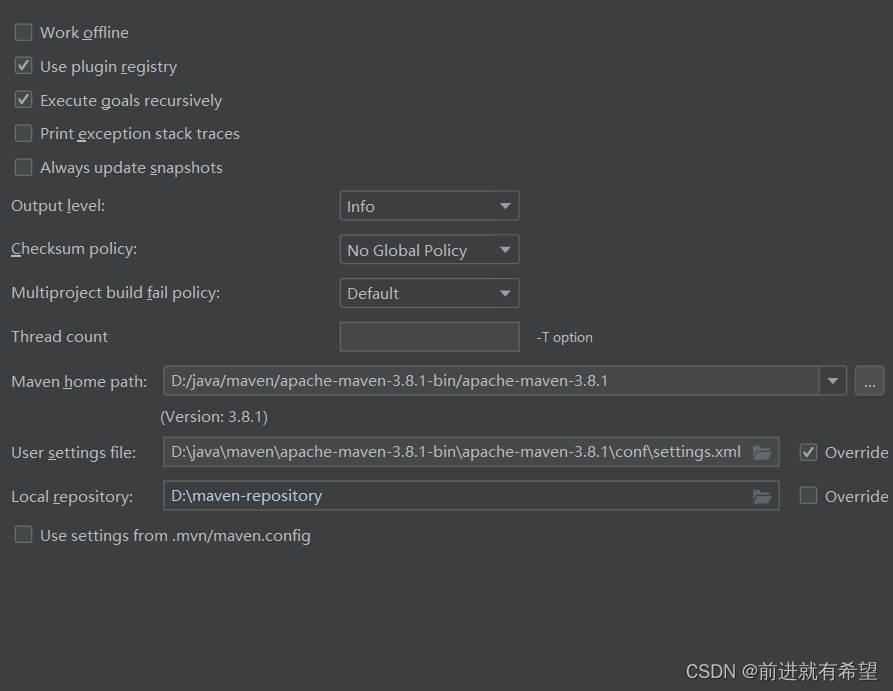Screen dimensions: 893x691
Task: Open the Multiproject build fail policy dropdown
Action: coord(505,292)
